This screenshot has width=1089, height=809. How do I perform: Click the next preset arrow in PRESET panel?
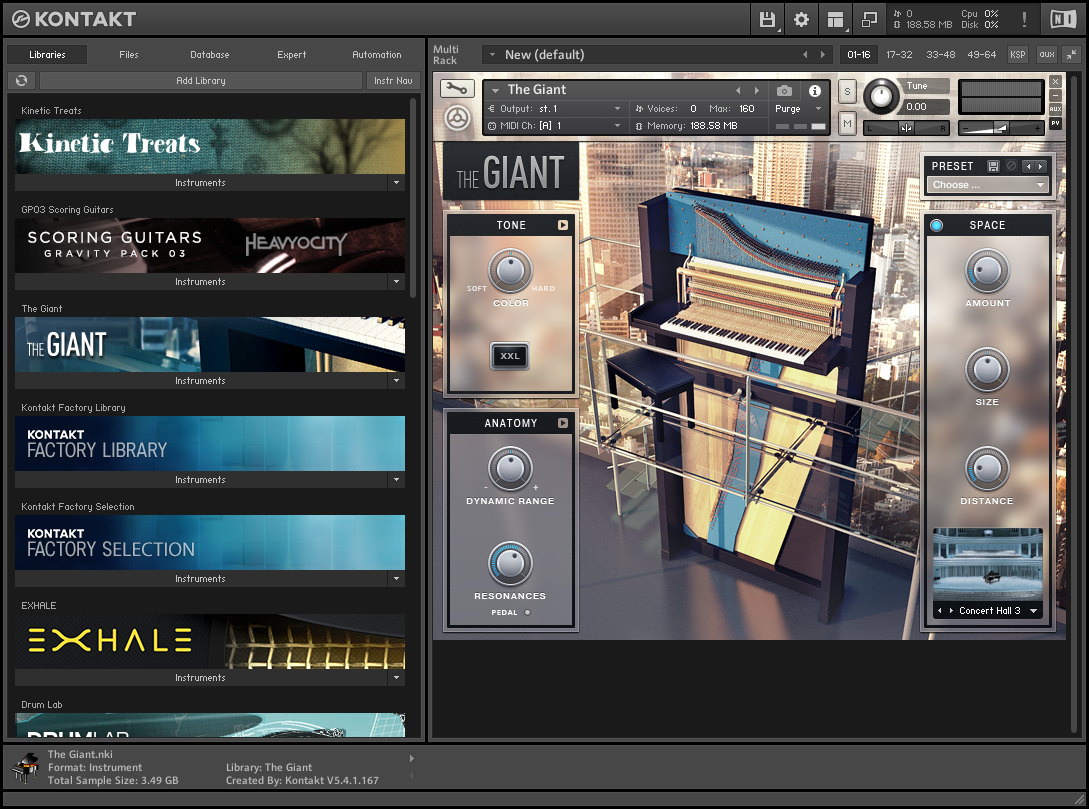point(1040,166)
